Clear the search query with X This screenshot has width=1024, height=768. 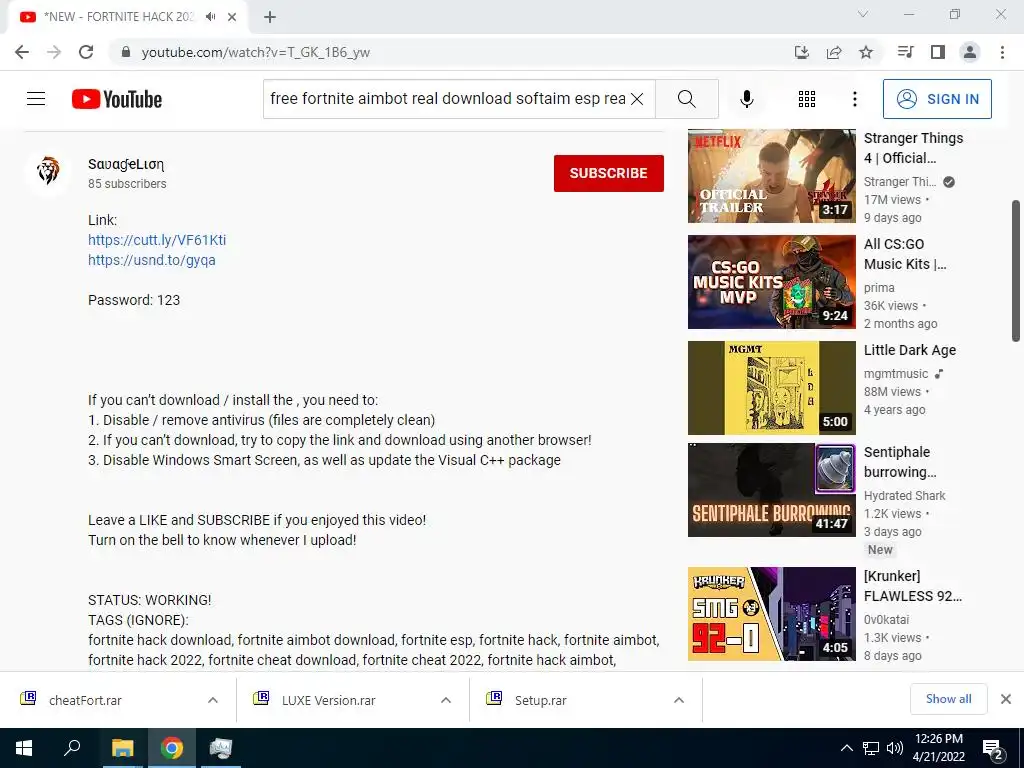[637, 99]
